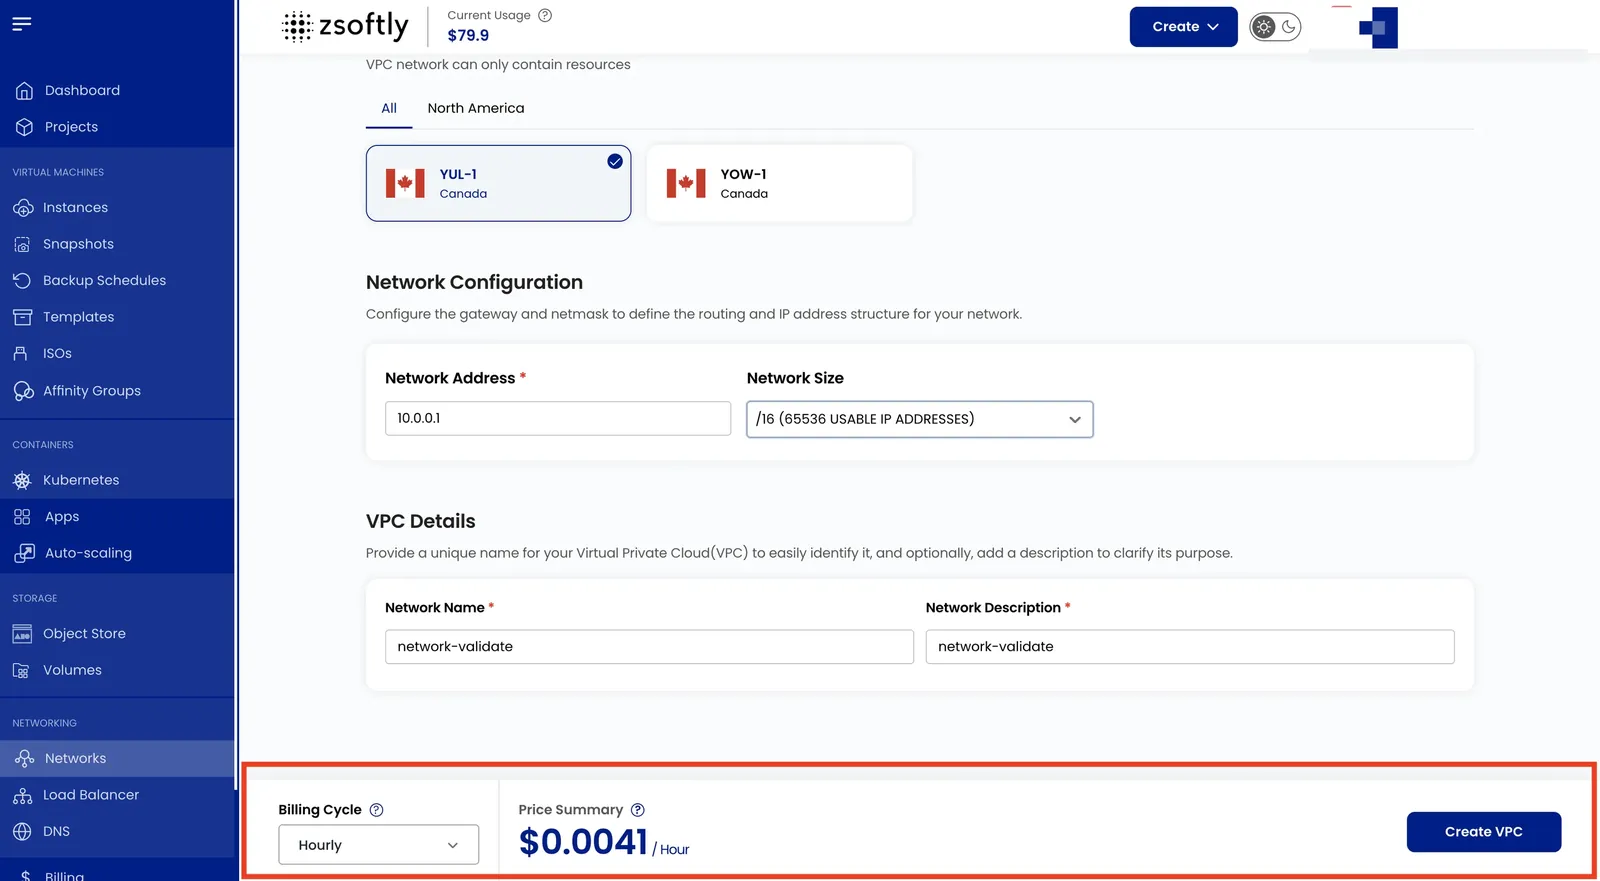Image resolution: width=1600 pixels, height=881 pixels.
Task: Click the Volumes icon
Action: pyautogui.click(x=21, y=670)
